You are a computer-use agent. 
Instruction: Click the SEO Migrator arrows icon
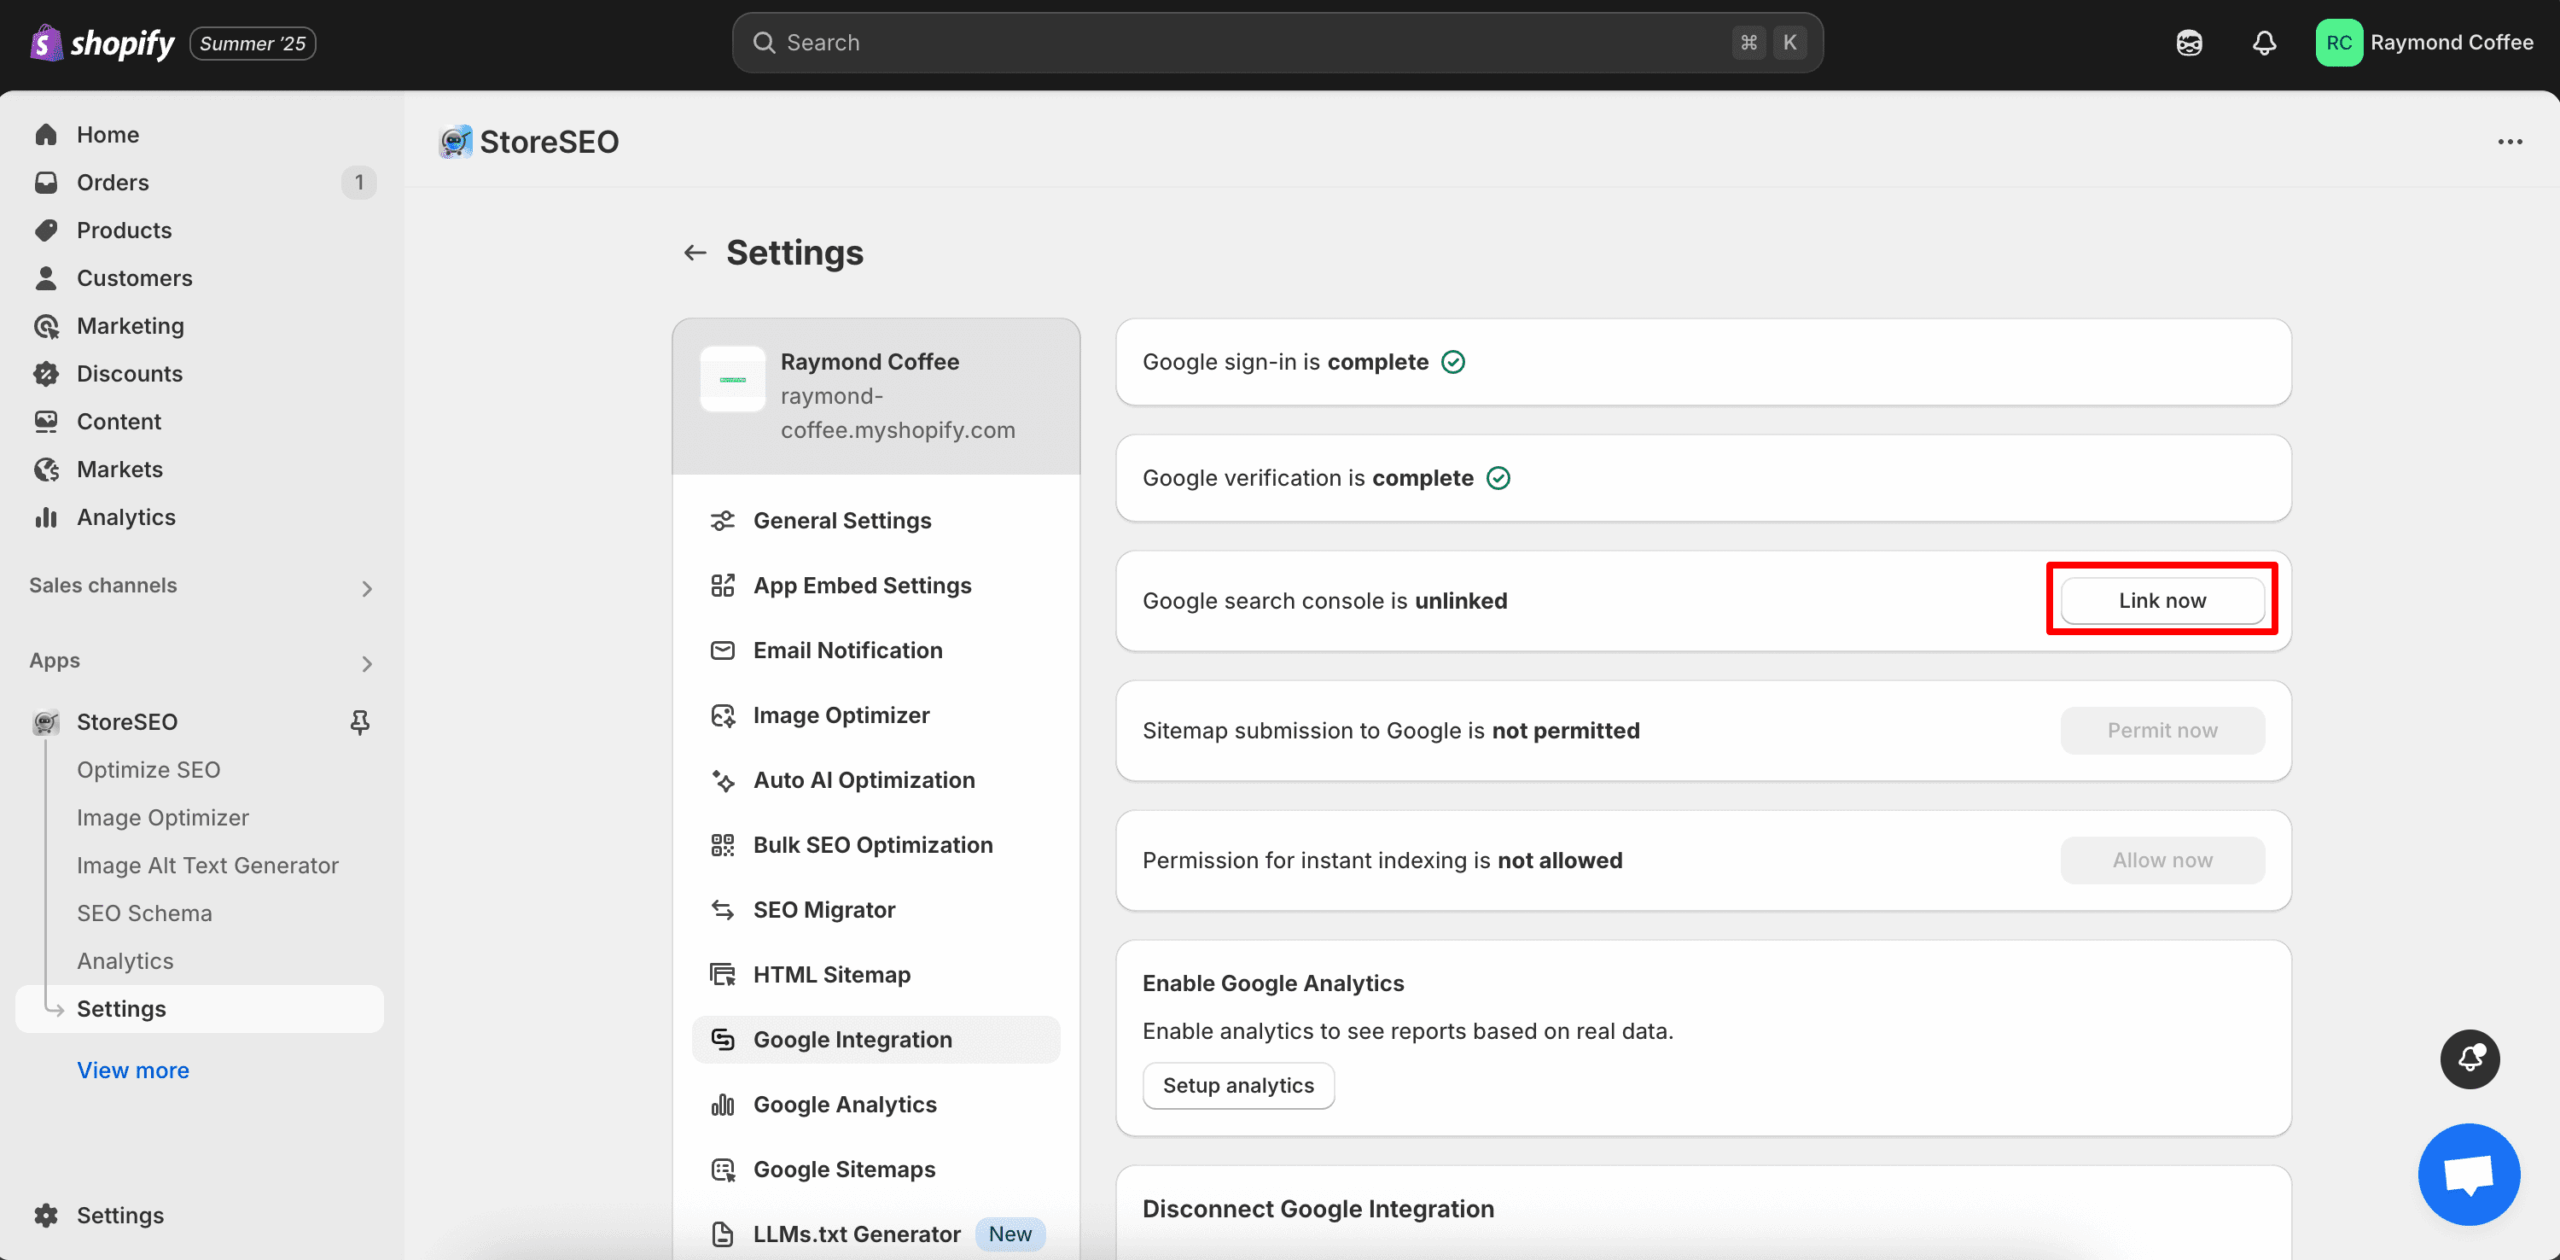[x=722, y=910]
